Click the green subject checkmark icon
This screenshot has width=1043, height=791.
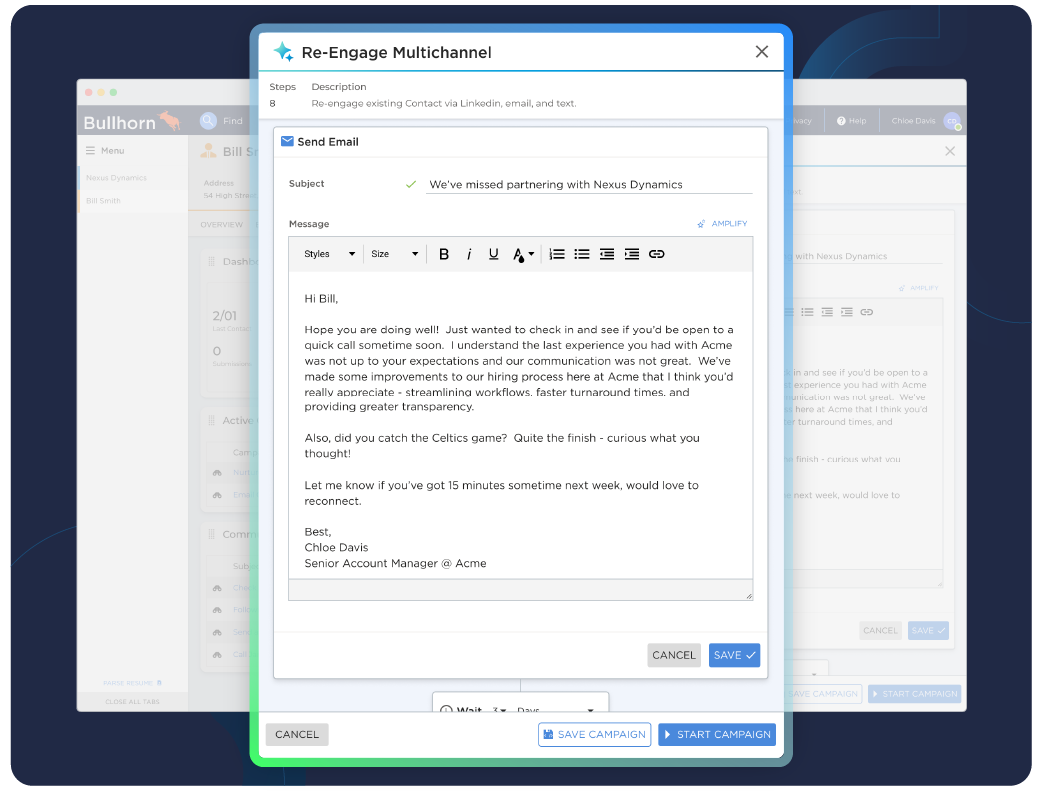coord(411,184)
